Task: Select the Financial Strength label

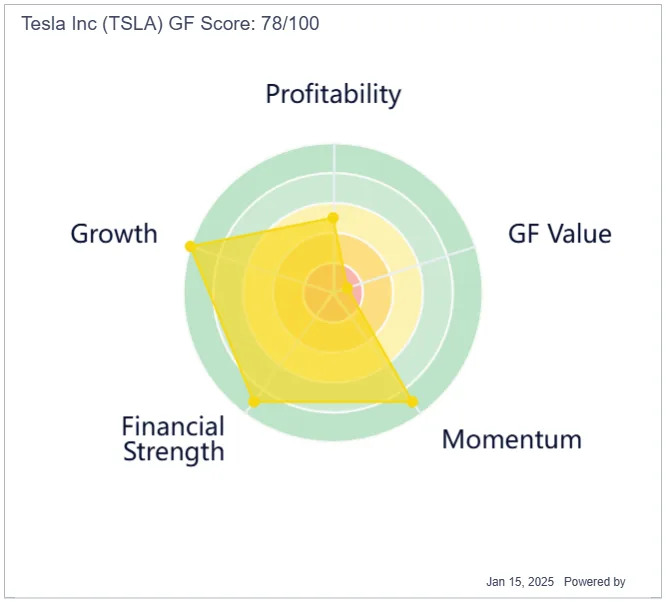Action: tap(173, 439)
